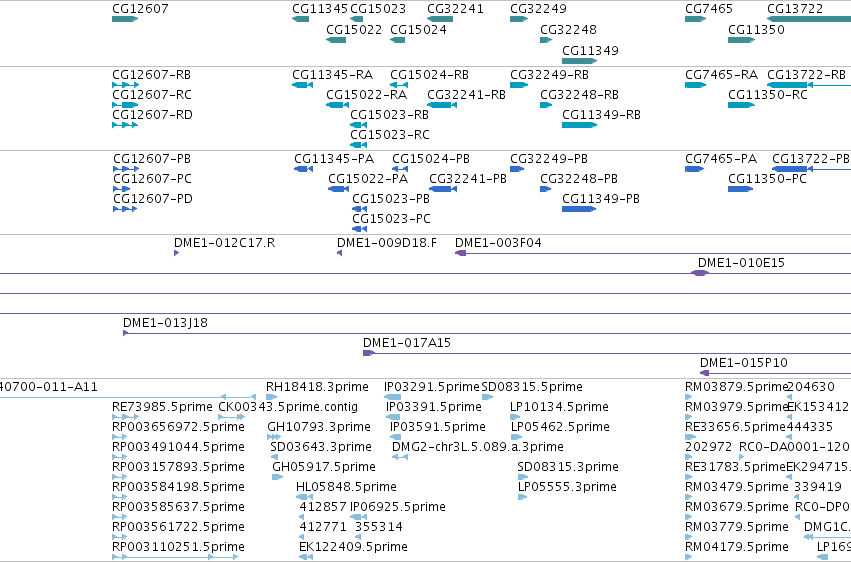Select gene CG13722
The width and height of the screenshot is (851, 562).
coord(809,19)
